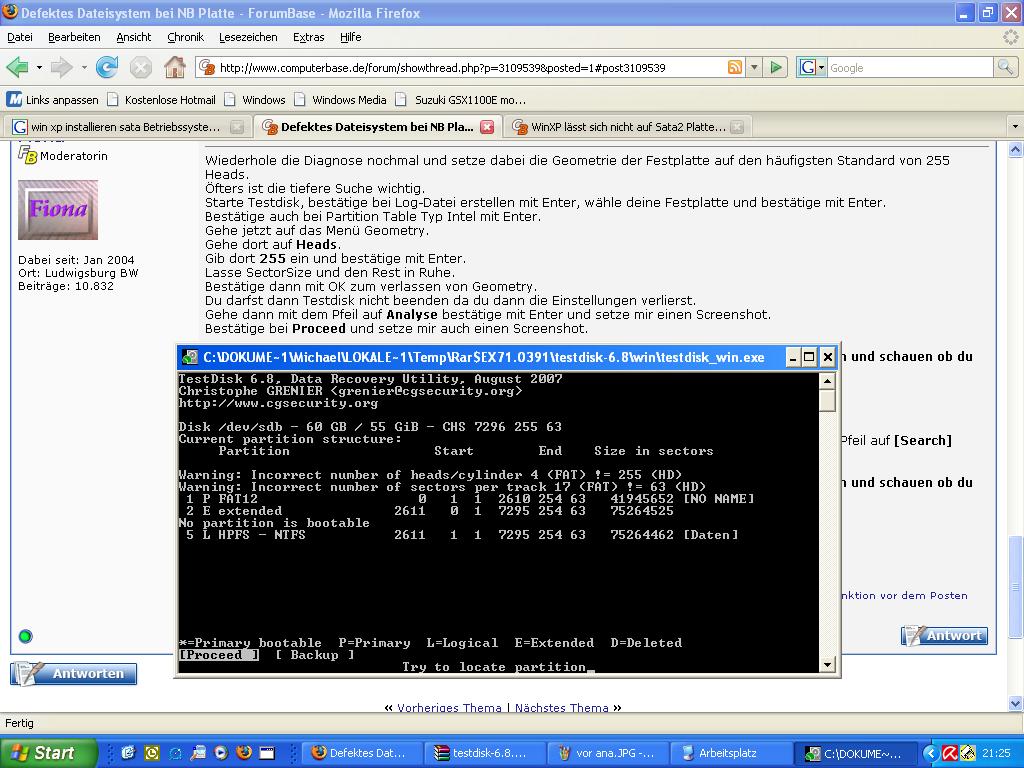Open the Windows bookmark
Image resolution: width=1024 pixels, height=768 pixels.
(x=255, y=100)
